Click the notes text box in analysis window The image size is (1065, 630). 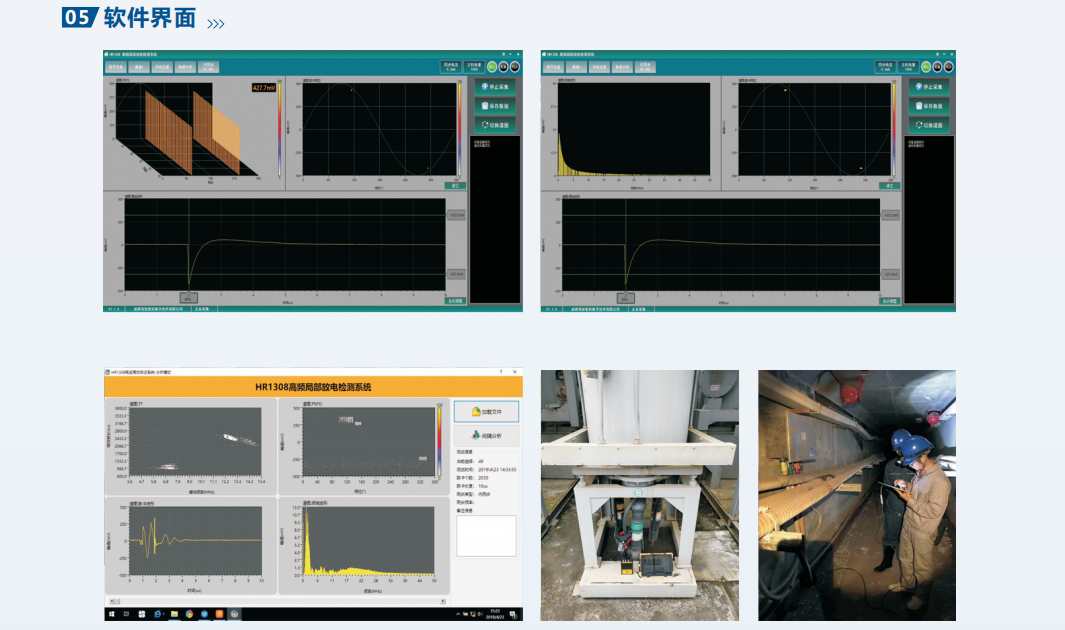(486, 536)
